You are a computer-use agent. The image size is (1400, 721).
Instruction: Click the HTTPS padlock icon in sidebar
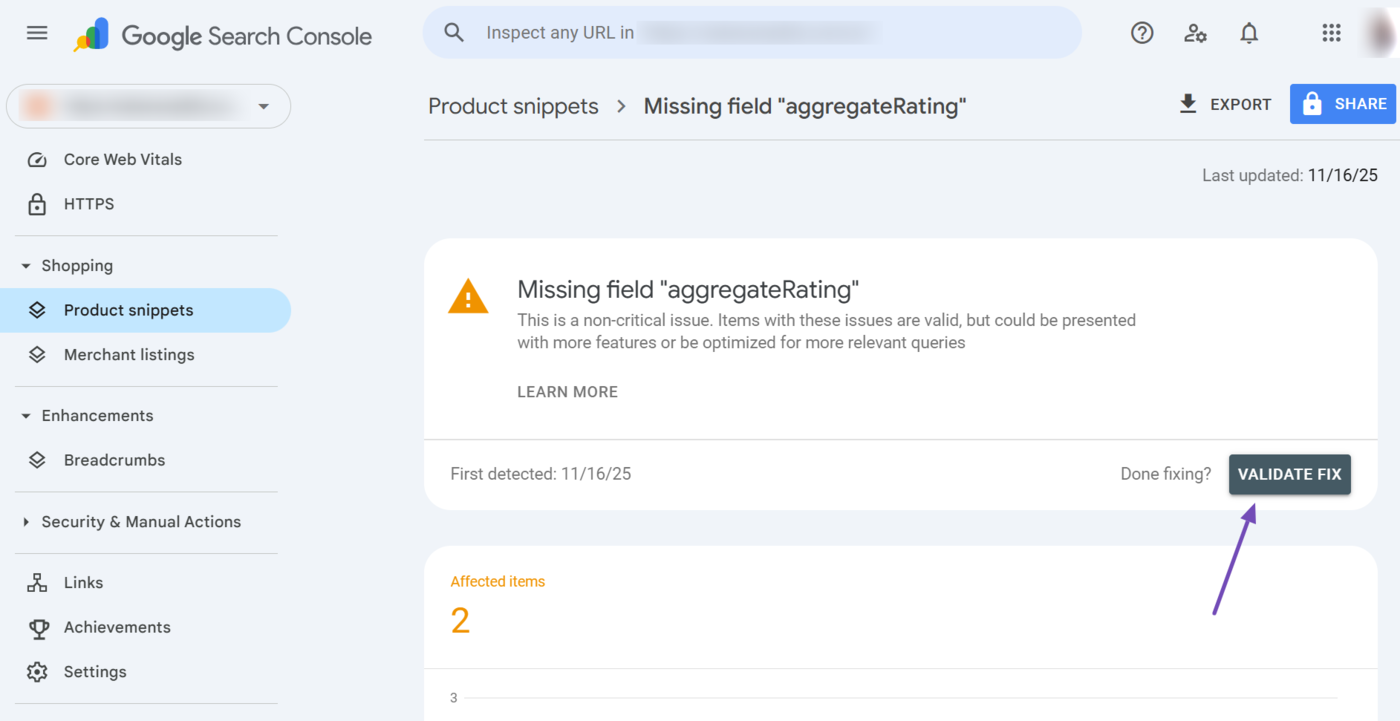[x=37, y=204]
